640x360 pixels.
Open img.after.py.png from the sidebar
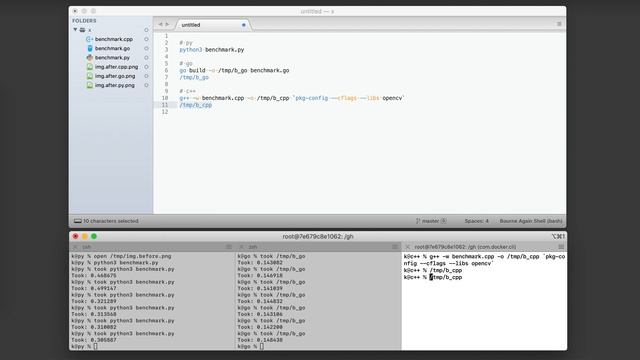[x=115, y=85]
